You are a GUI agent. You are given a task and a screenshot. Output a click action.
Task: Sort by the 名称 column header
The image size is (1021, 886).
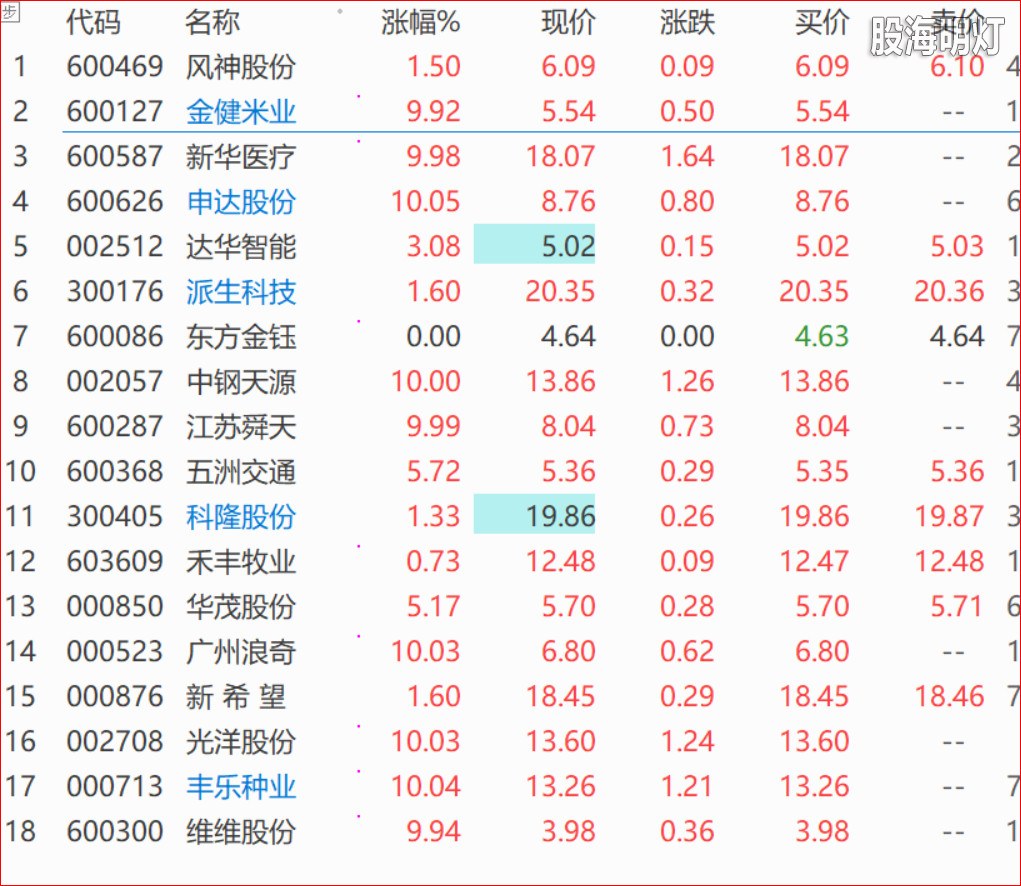(212, 22)
